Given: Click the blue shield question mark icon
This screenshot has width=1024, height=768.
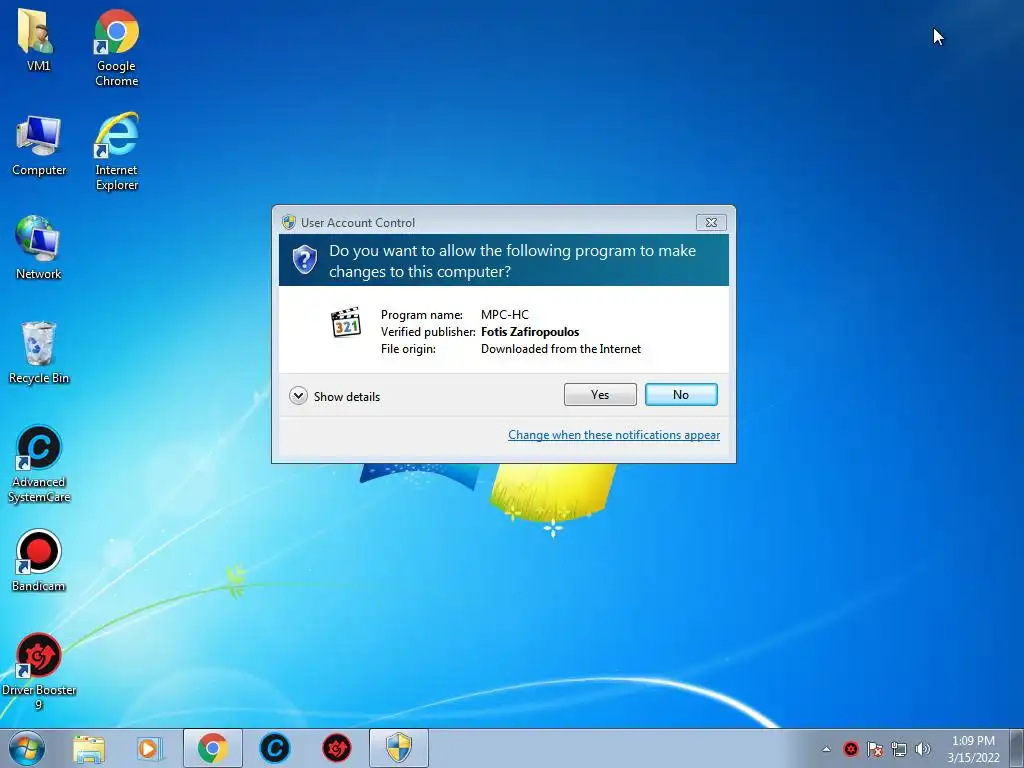Looking at the screenshot, I should (x=304, y=260).
